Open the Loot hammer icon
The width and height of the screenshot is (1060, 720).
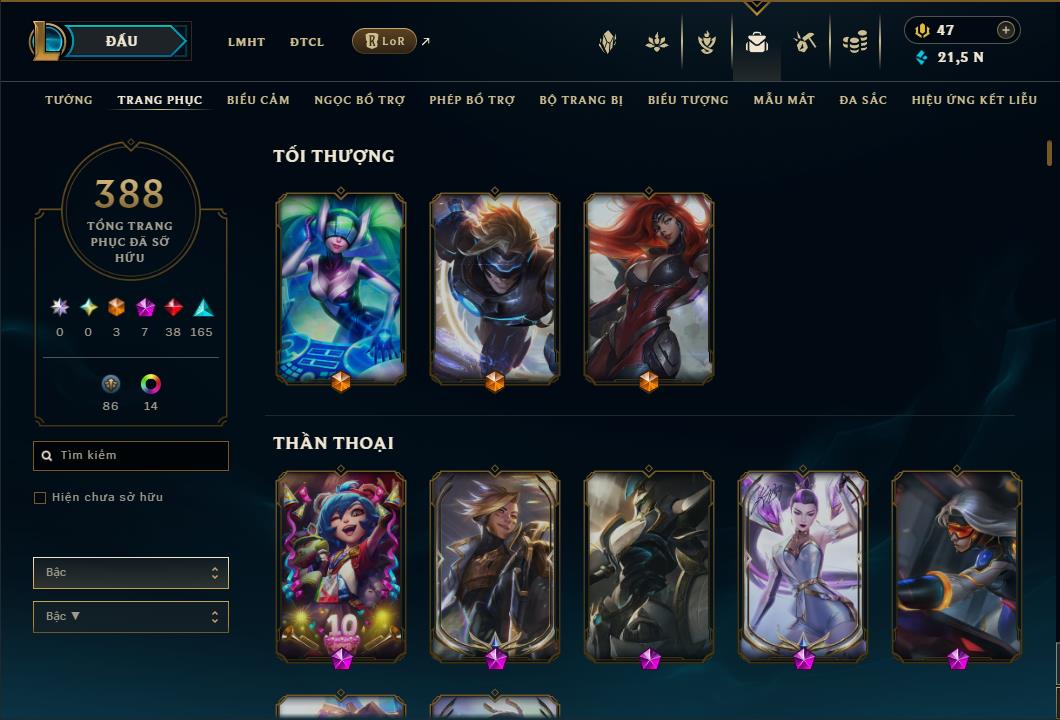tap(805, 43)
